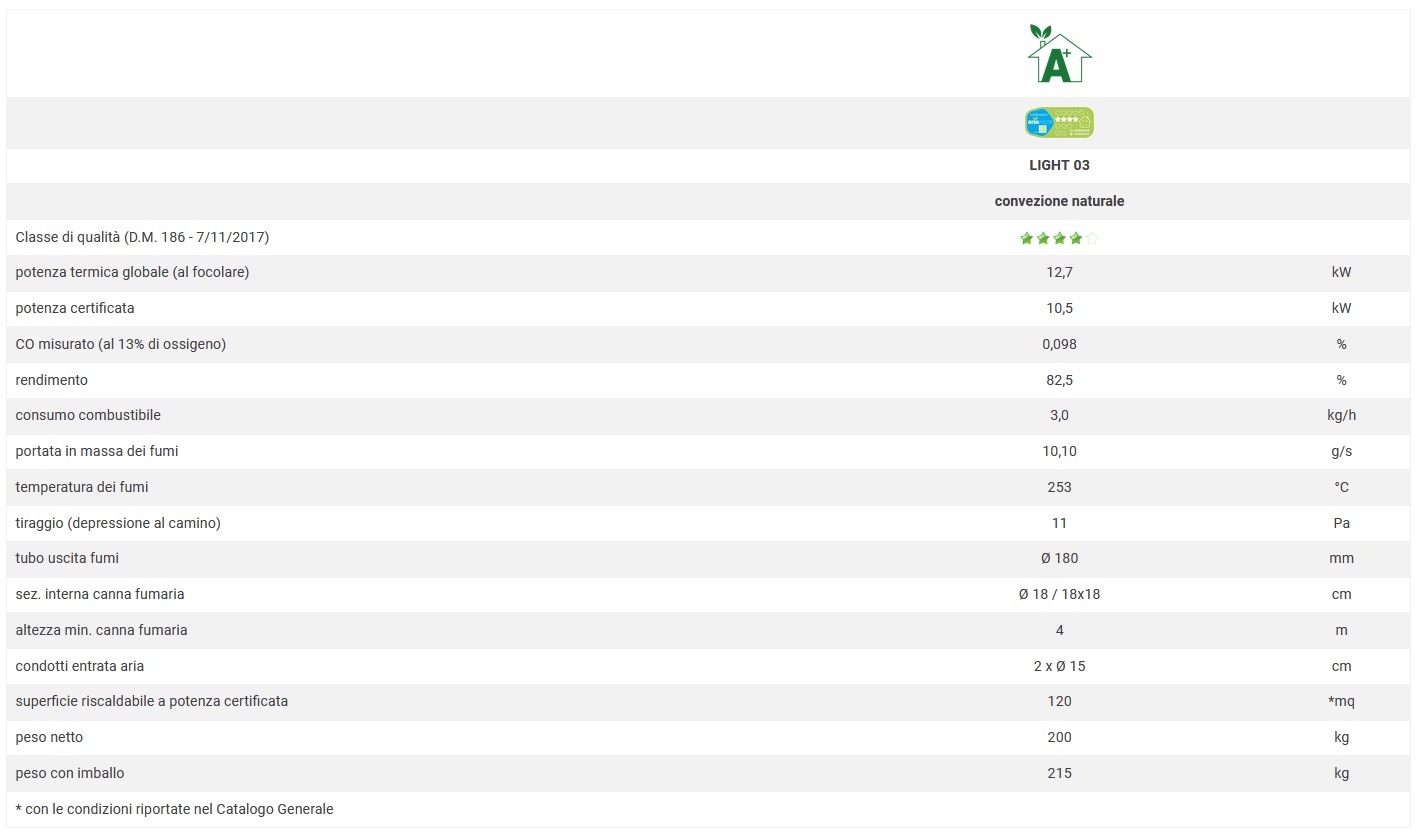Click the A+ energy class house icon
Image resolution: width=1416 pixels, height=840 pixels.
1059,54
